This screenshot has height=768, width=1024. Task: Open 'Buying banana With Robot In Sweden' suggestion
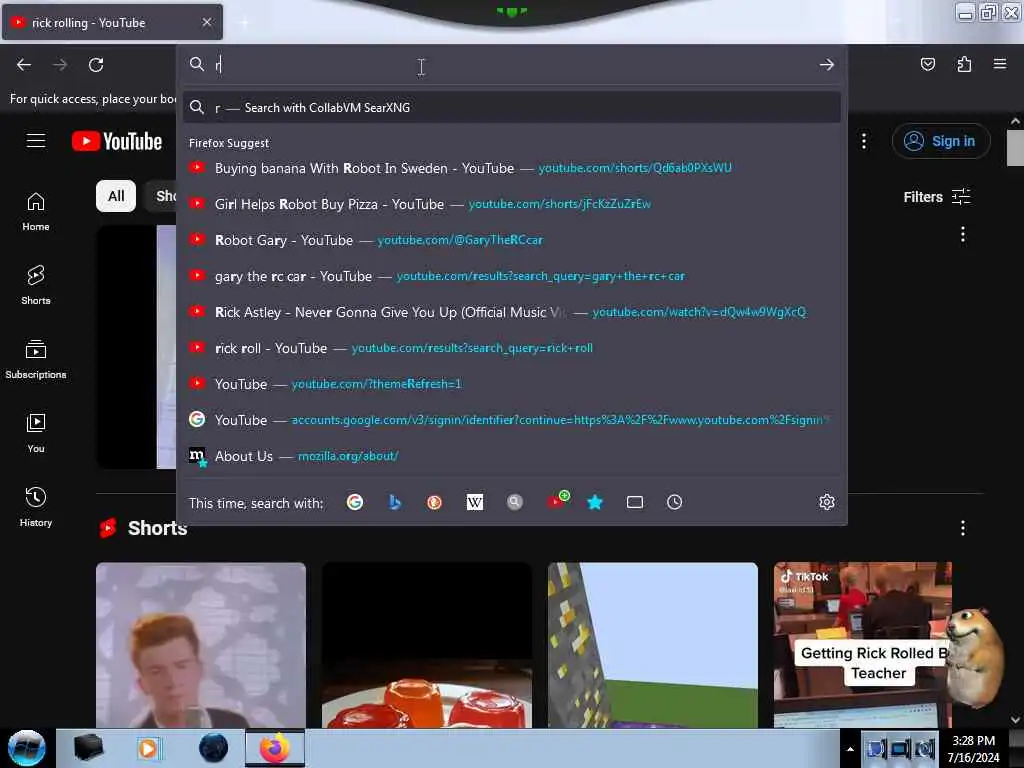click(512, 168)
